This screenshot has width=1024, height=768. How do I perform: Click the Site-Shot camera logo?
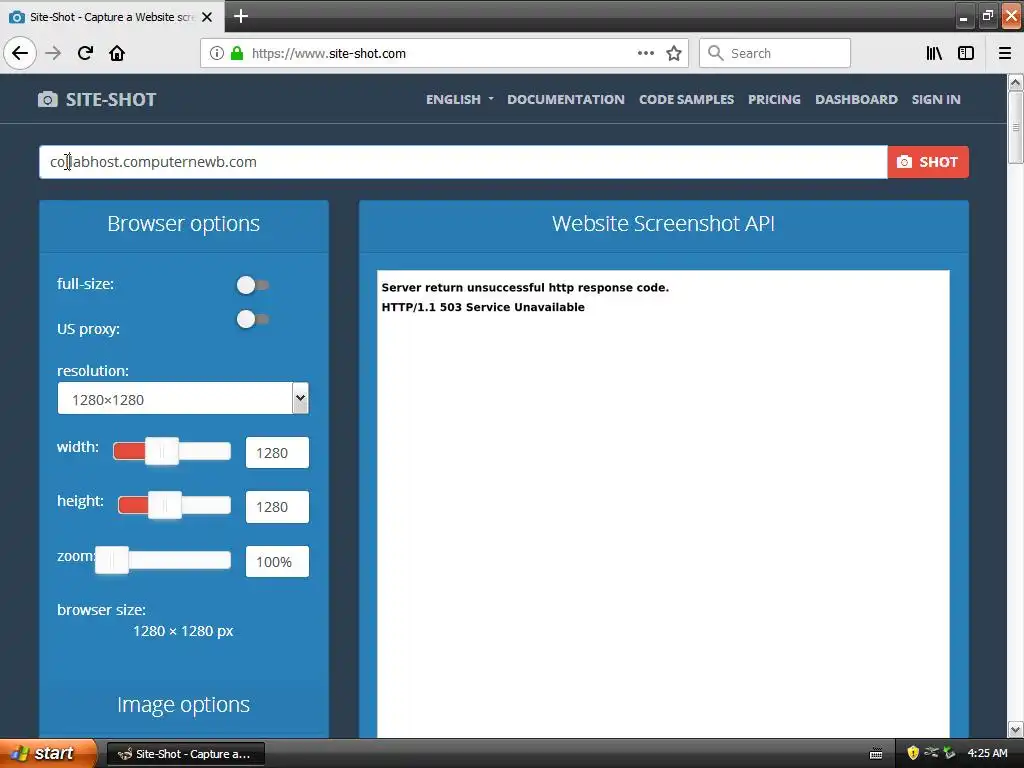pos(48,99)
